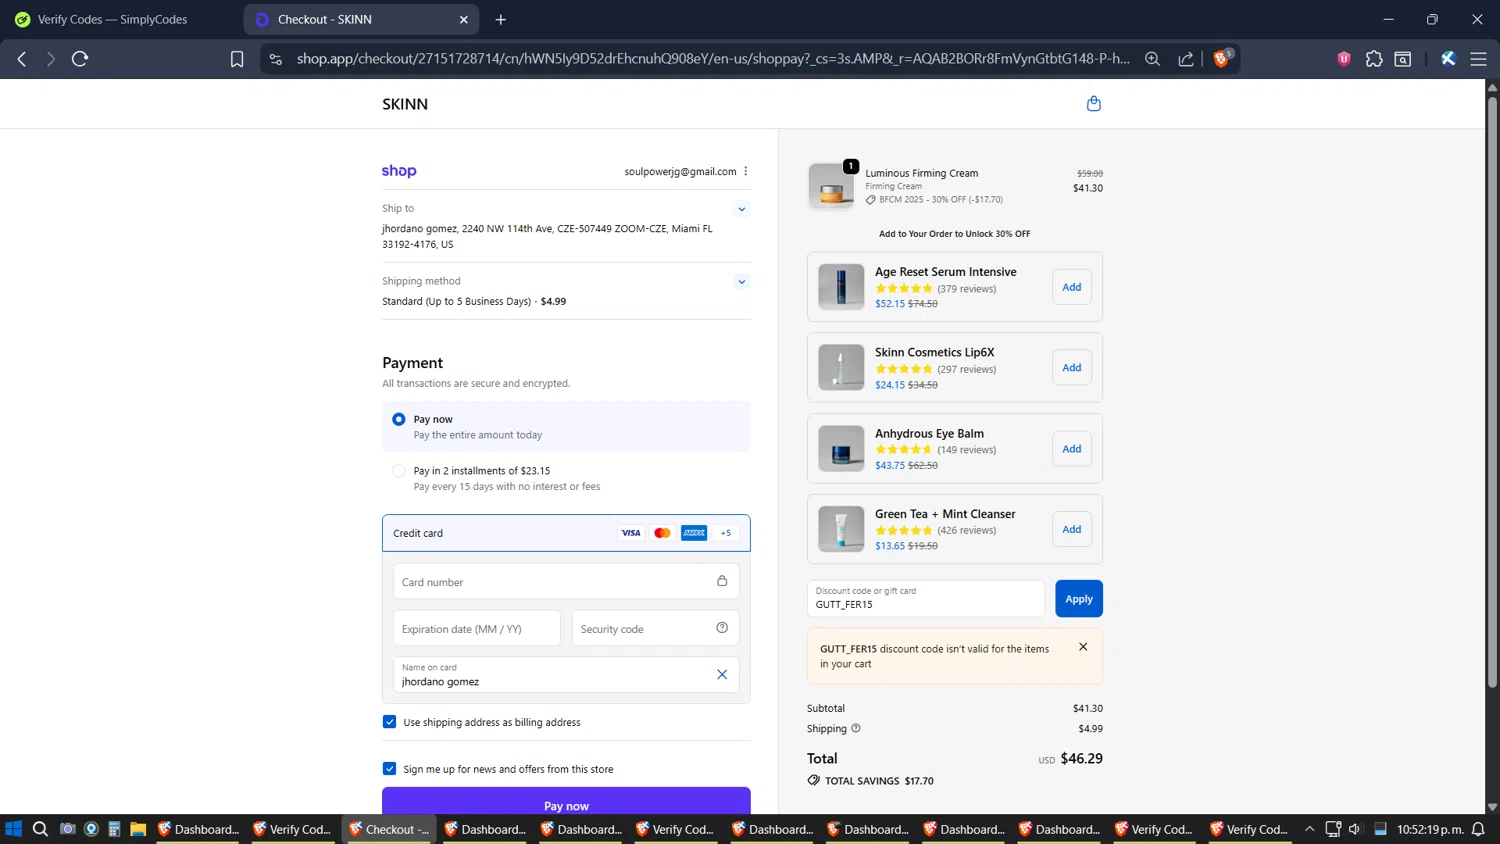This screenshot has width=1500, height=844.
Task: Dismiss the GUTT_FER15 invalid code message
Action: pos(1083,647)
